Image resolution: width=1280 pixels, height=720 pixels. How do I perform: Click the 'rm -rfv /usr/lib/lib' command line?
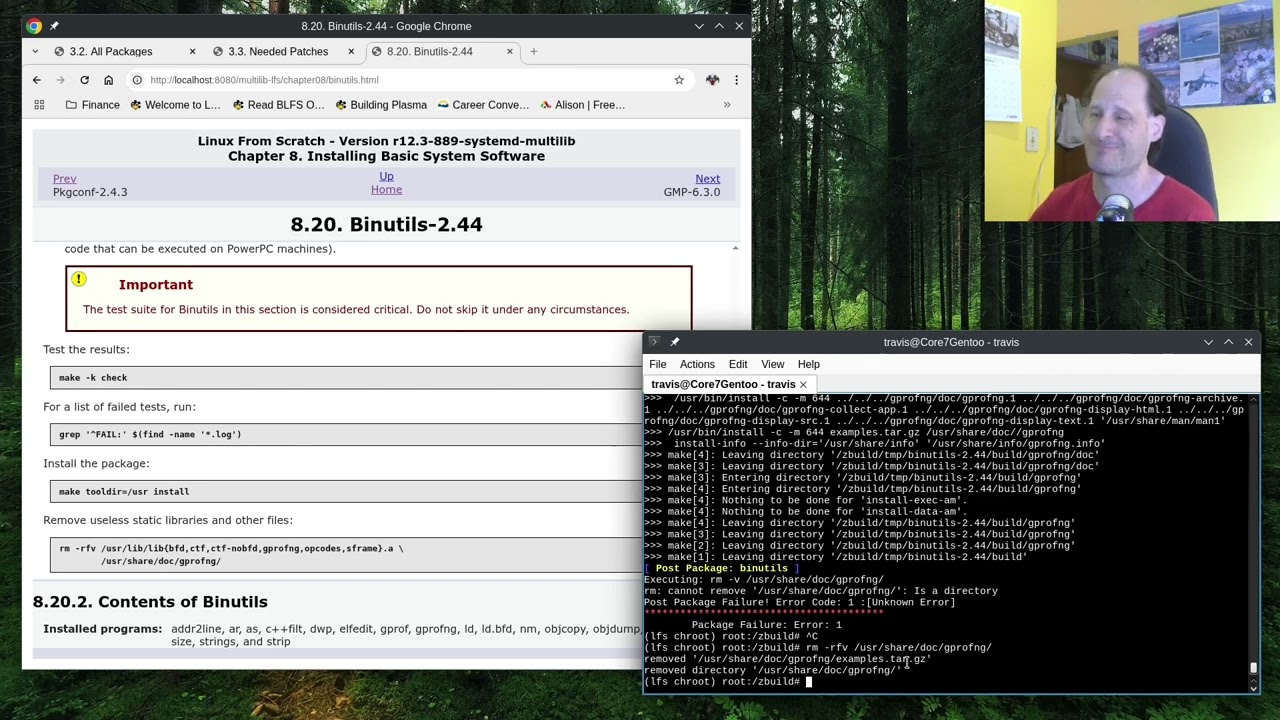coord(231,548)
